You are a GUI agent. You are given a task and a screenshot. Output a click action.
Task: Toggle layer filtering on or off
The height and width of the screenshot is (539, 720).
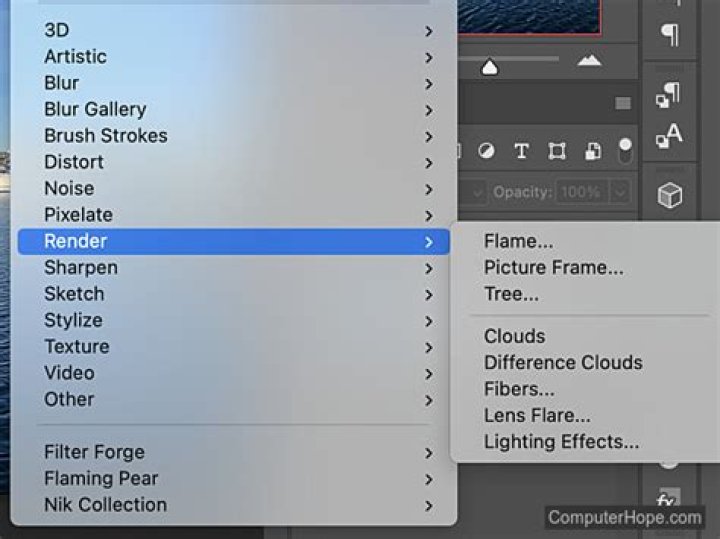[x=627, y=151]
